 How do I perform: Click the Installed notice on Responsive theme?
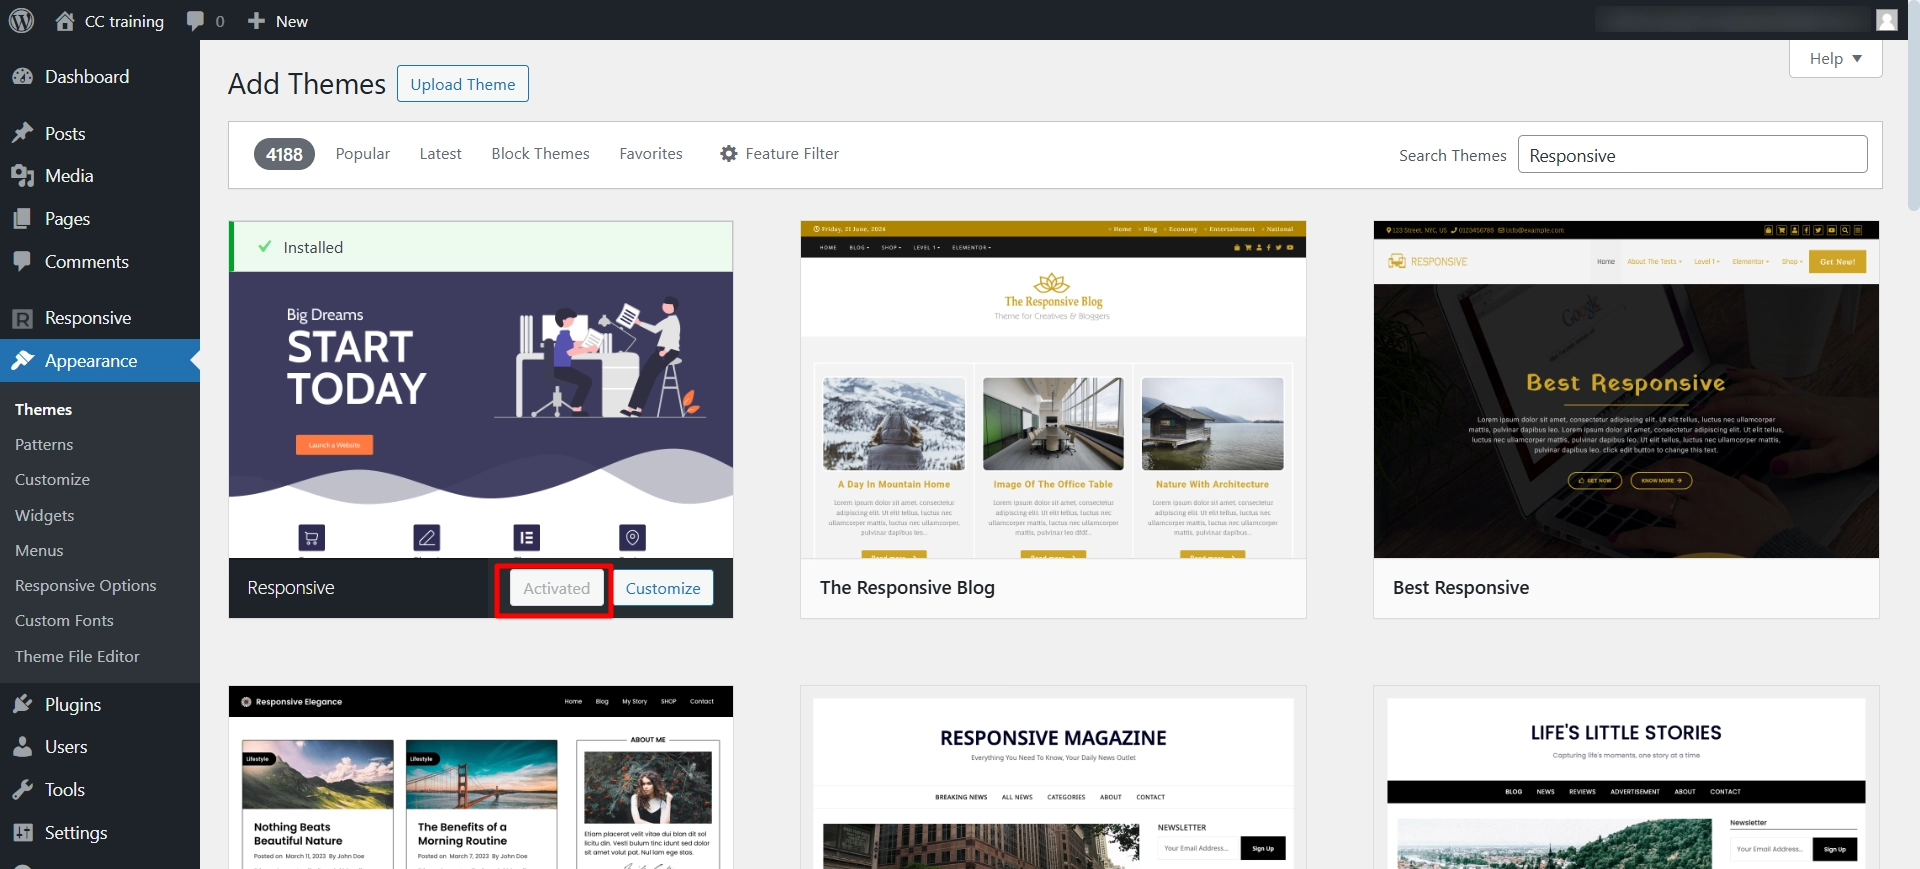pos(481,247)
